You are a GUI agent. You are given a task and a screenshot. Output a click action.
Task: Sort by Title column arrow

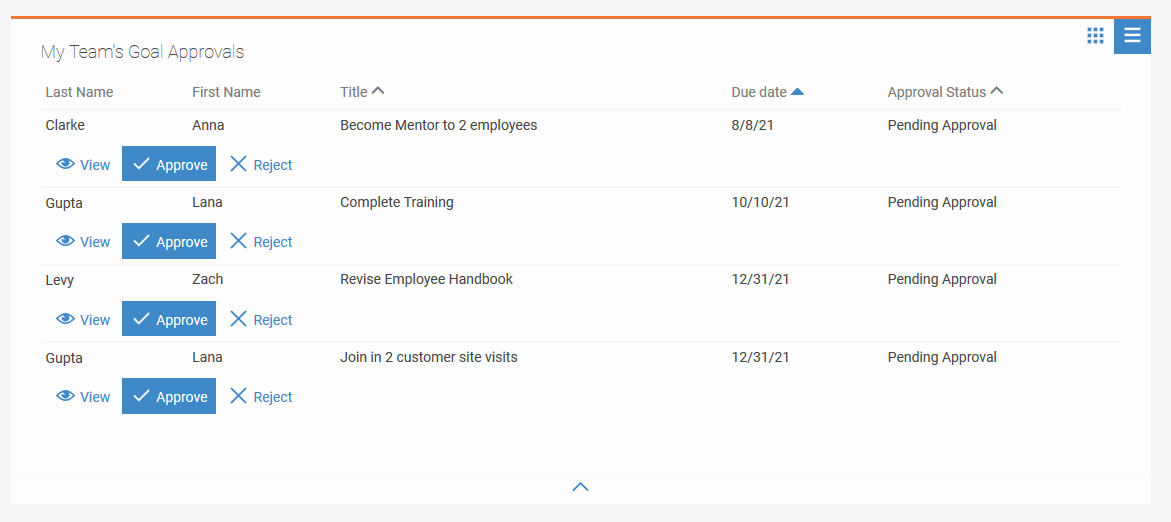click(378, 91)
